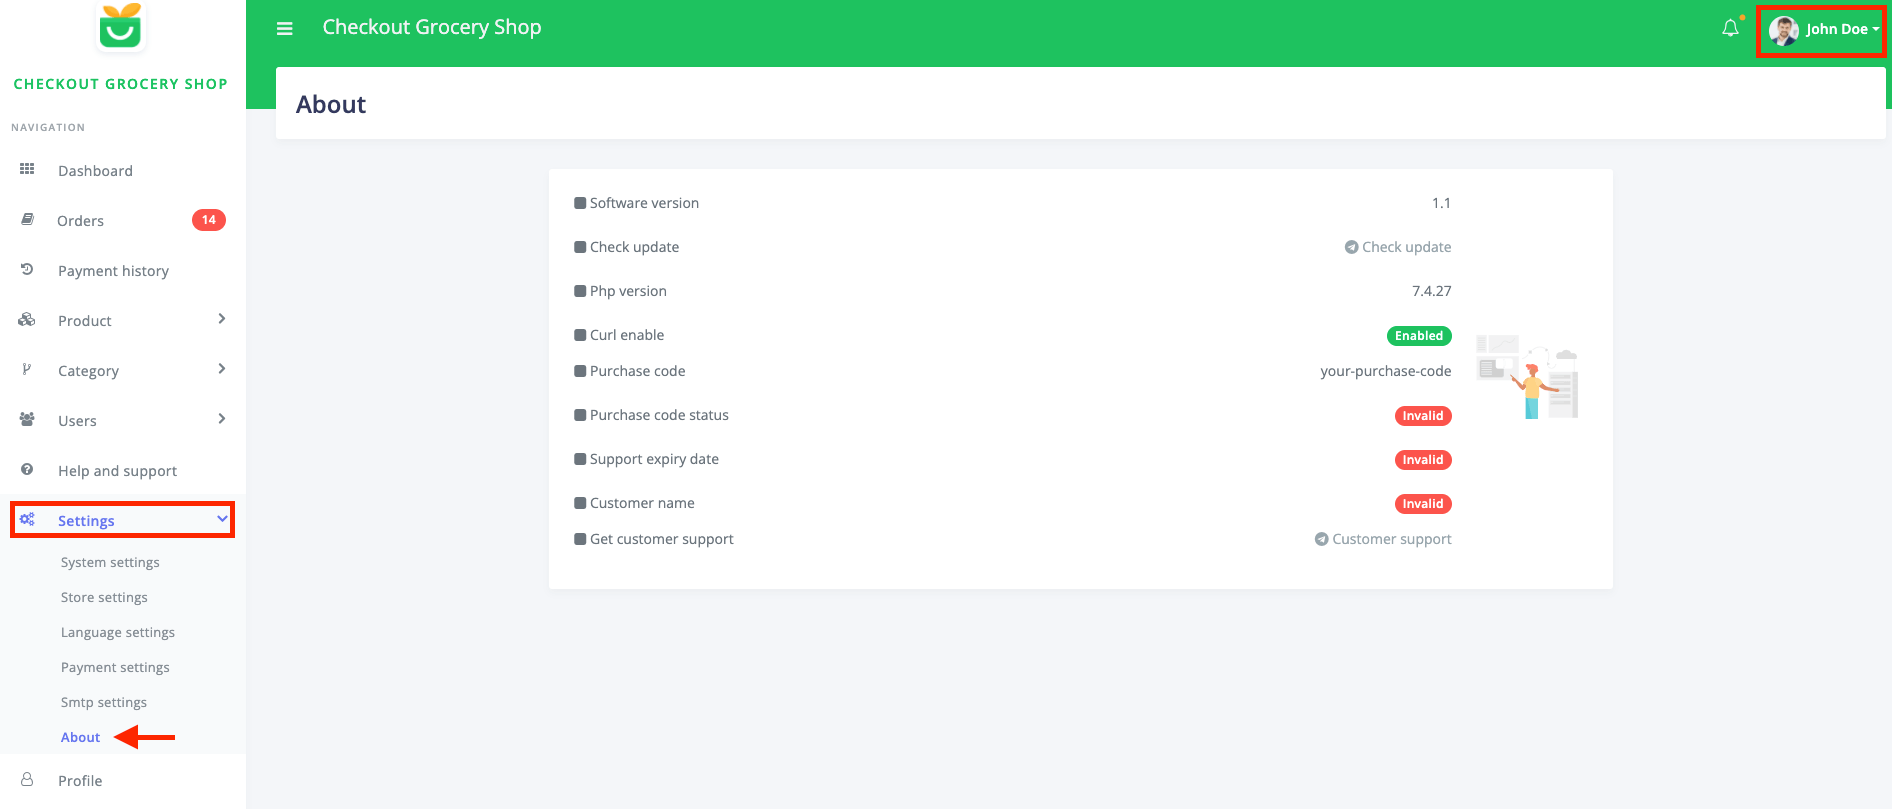Click the Orders book icon
Image resolution: width=1892 pixels, height=809 pixels.
coord(27,219)
